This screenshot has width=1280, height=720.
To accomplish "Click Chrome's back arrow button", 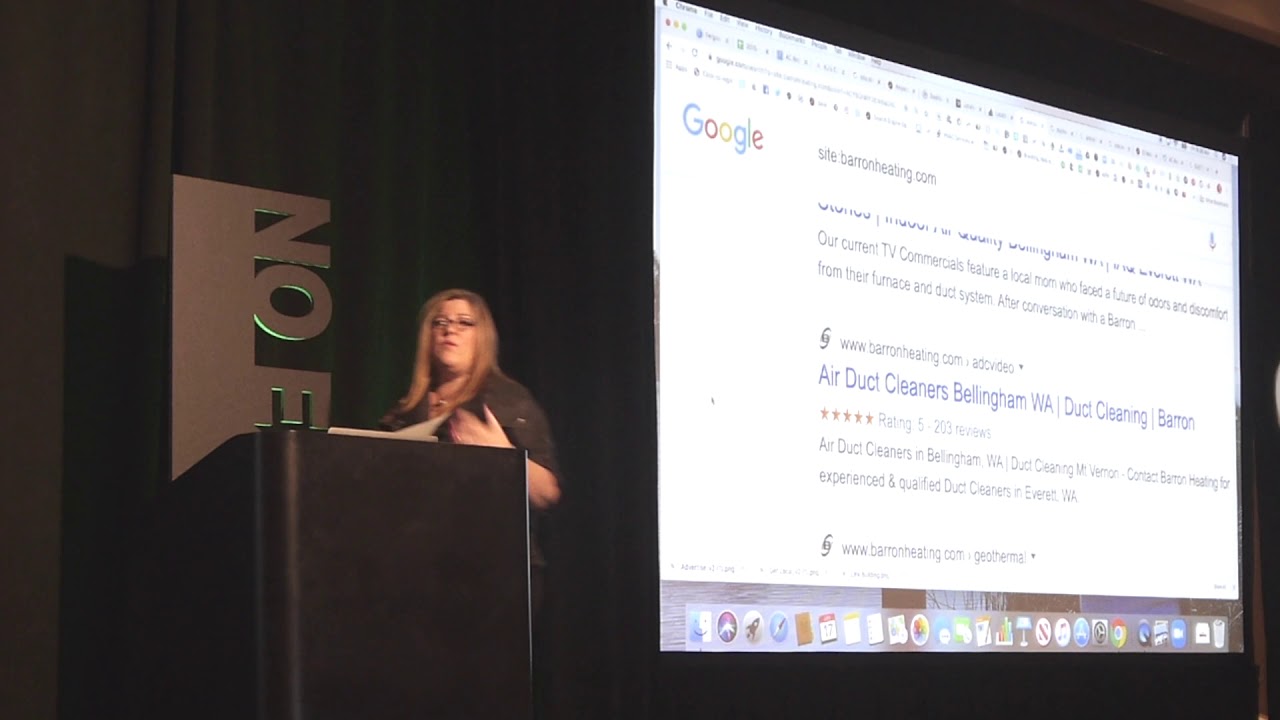I will (x=669, y=46).
